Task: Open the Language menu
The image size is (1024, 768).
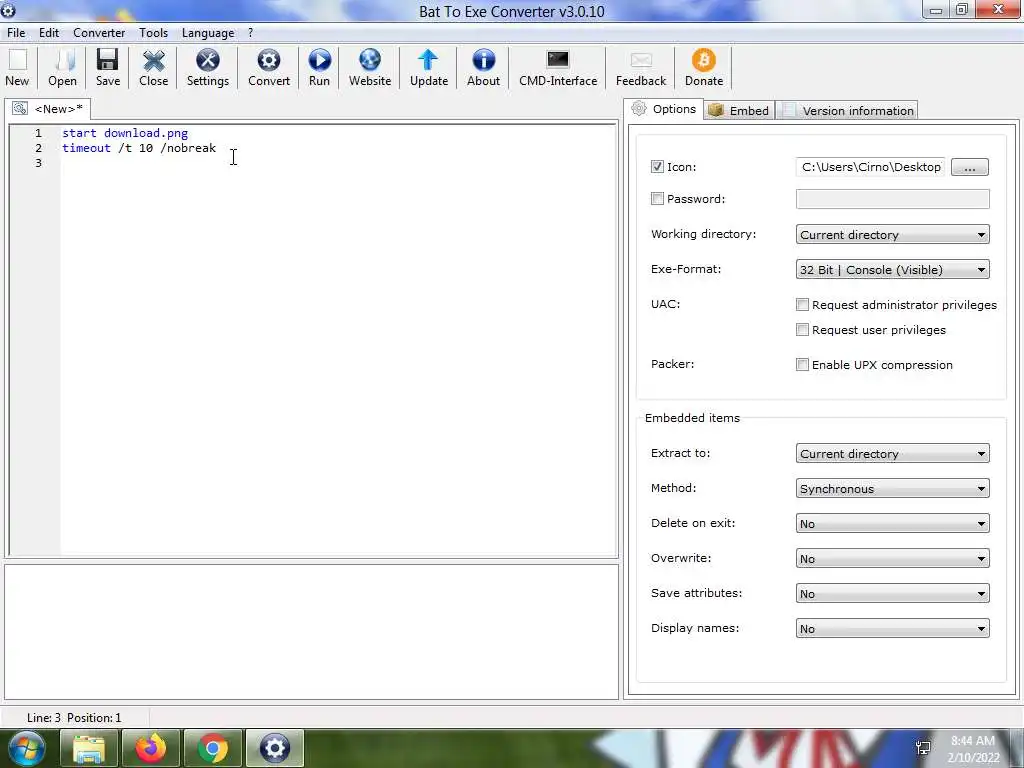Action: [208, 33]
